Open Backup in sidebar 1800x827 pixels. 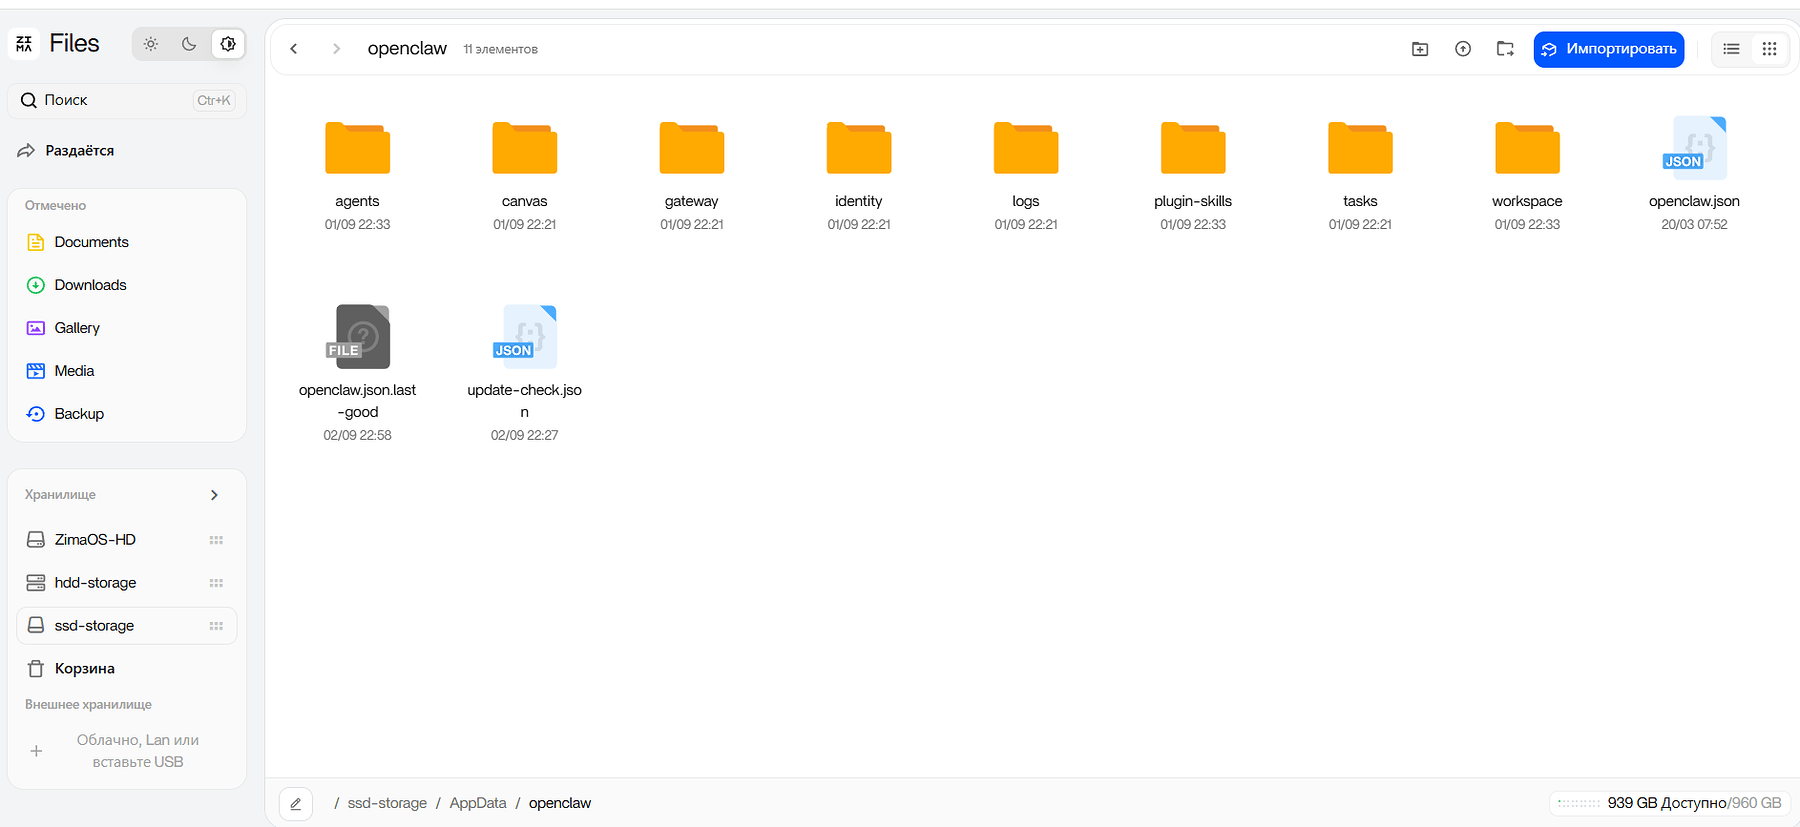pos(65,414)
